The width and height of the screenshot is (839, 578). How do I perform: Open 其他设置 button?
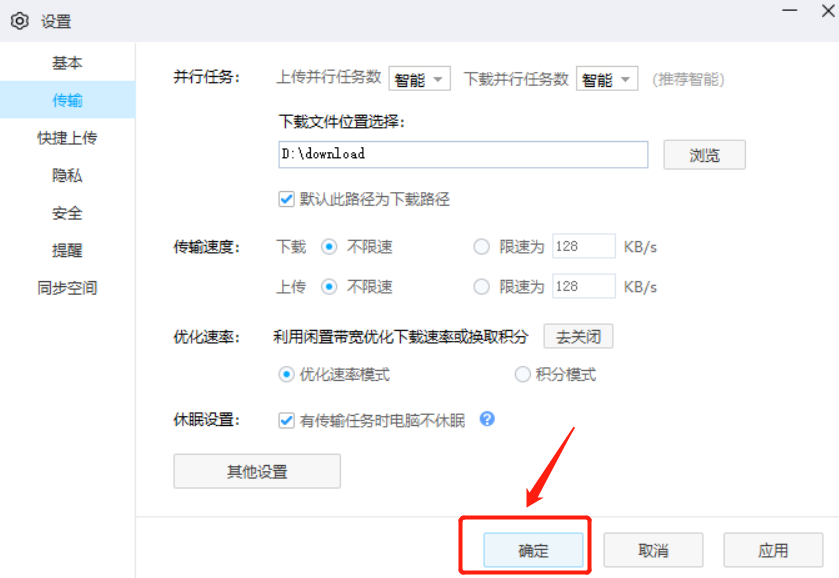[257, 471]
